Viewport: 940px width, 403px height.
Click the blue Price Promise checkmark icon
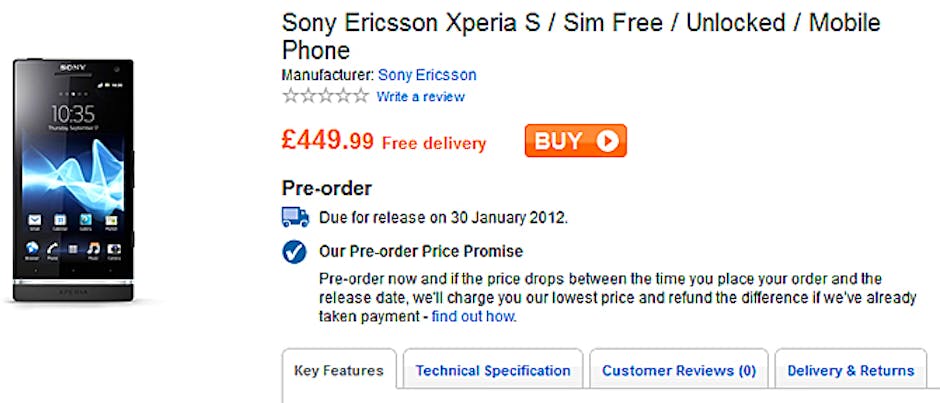pyautogui.click(x=294, y=252)
